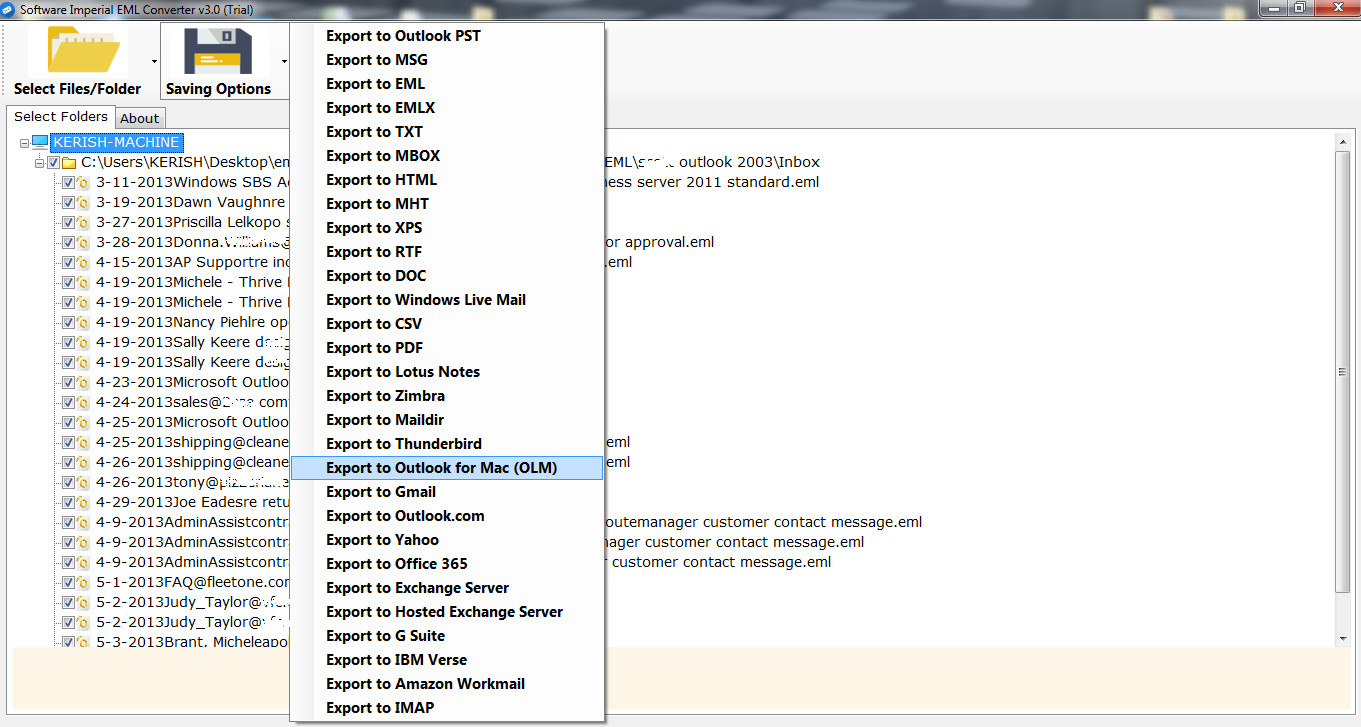Choose Export to DOC

[x=447, y=276]
